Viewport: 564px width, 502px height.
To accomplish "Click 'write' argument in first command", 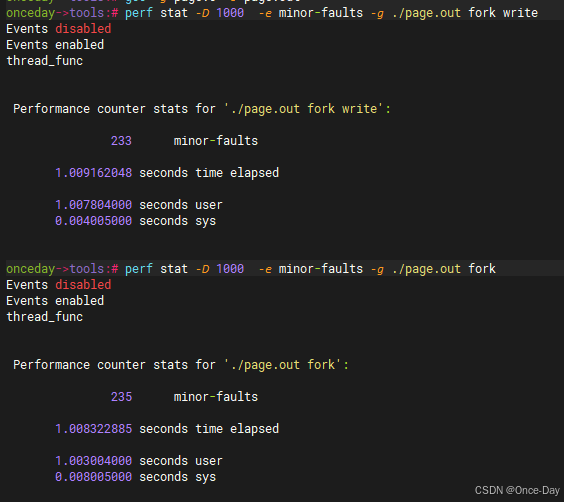I will click(x=520, y=13).
